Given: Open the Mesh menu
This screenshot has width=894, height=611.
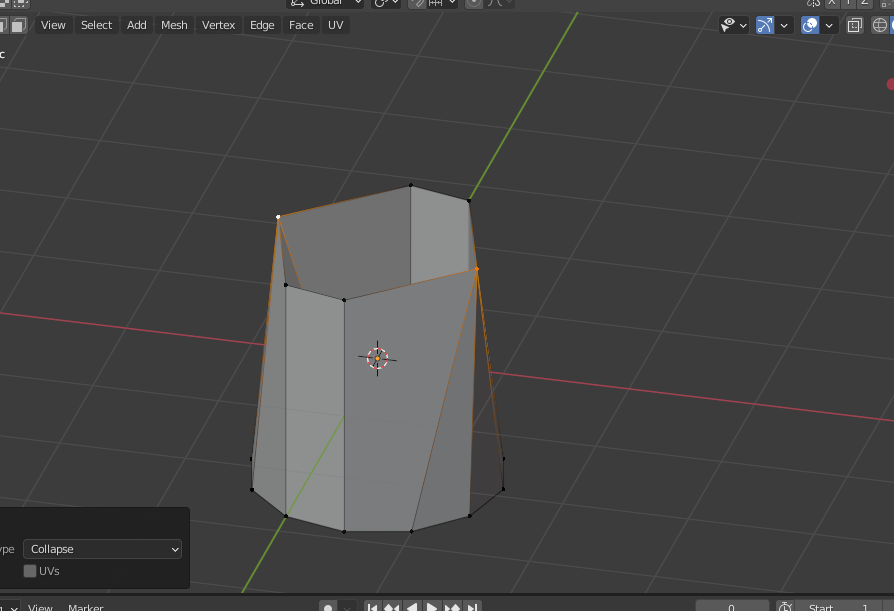Looking at the screenshot, I should tap(174, 25).
